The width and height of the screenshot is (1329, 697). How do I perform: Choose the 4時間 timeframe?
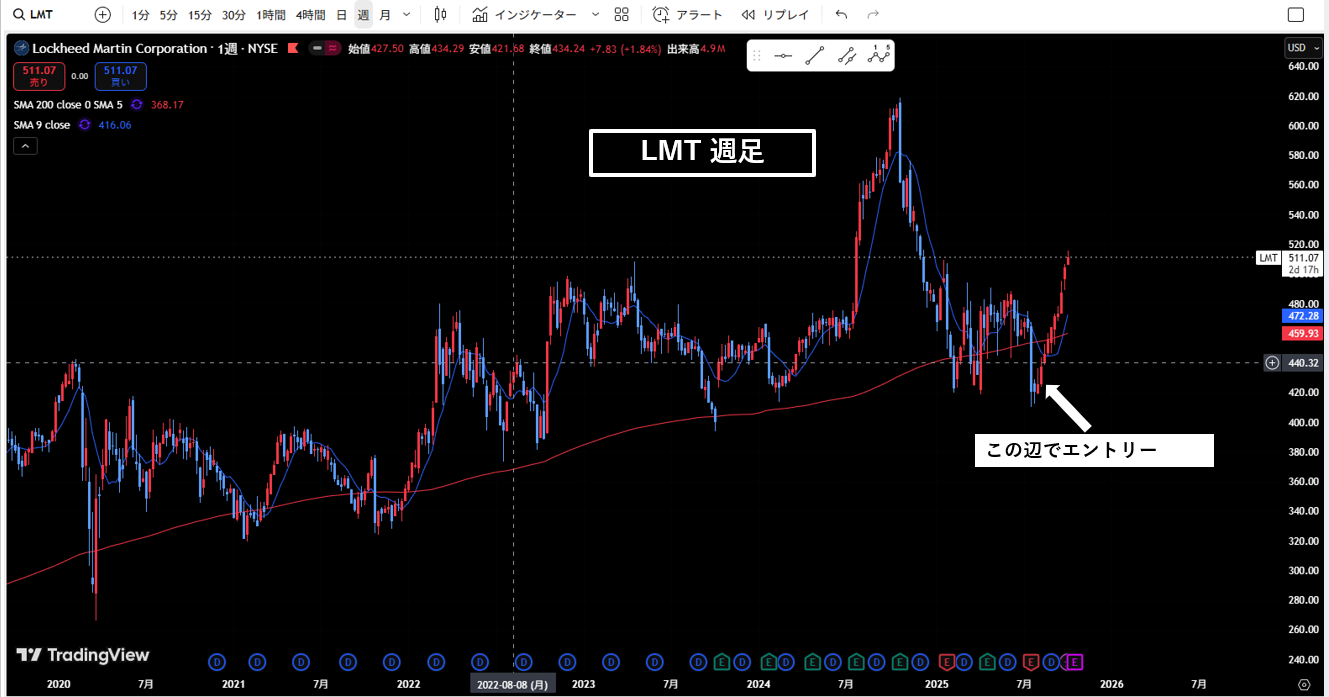pyautogui.click(x=310, y=15)
